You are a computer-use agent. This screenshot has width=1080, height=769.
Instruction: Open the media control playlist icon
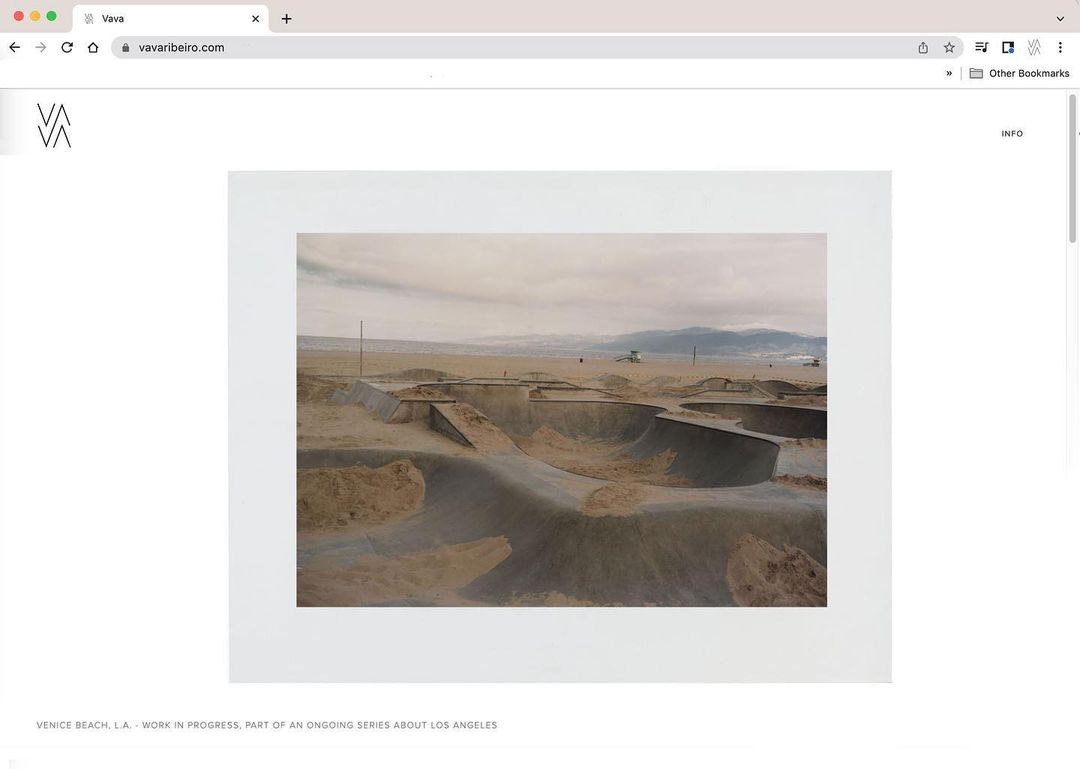982,48
